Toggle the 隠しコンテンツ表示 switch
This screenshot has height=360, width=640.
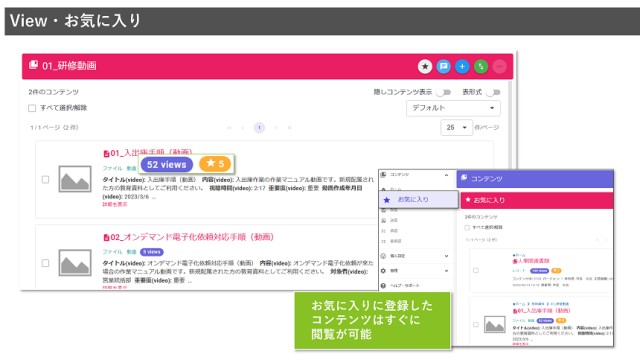pos(443,92)
